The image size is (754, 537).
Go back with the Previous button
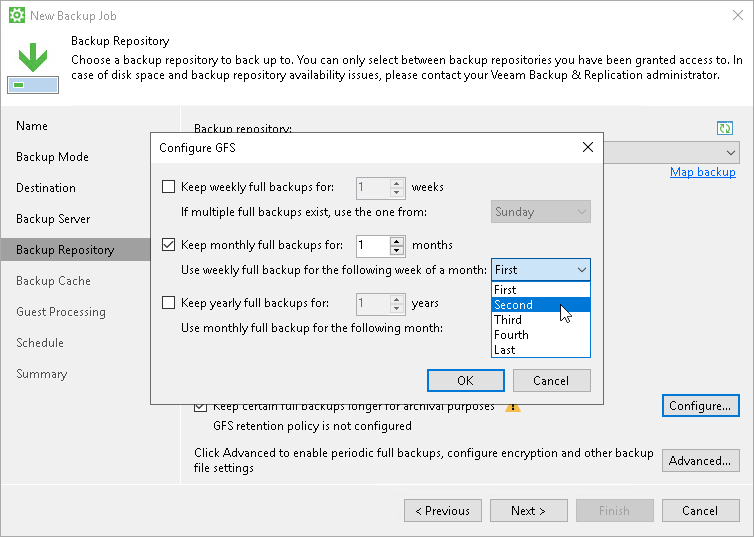pos(442,511)
